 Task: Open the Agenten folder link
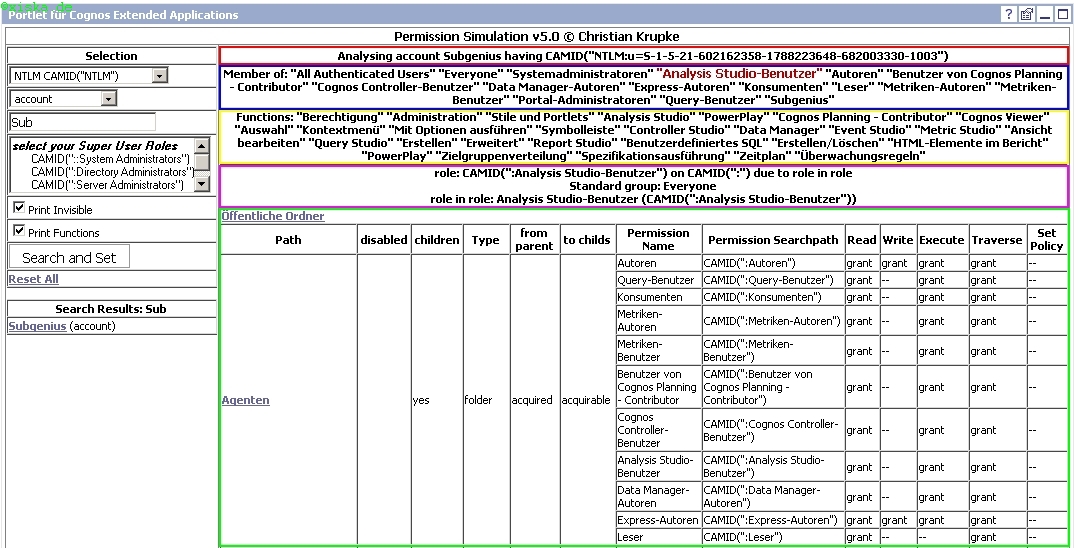245,400
